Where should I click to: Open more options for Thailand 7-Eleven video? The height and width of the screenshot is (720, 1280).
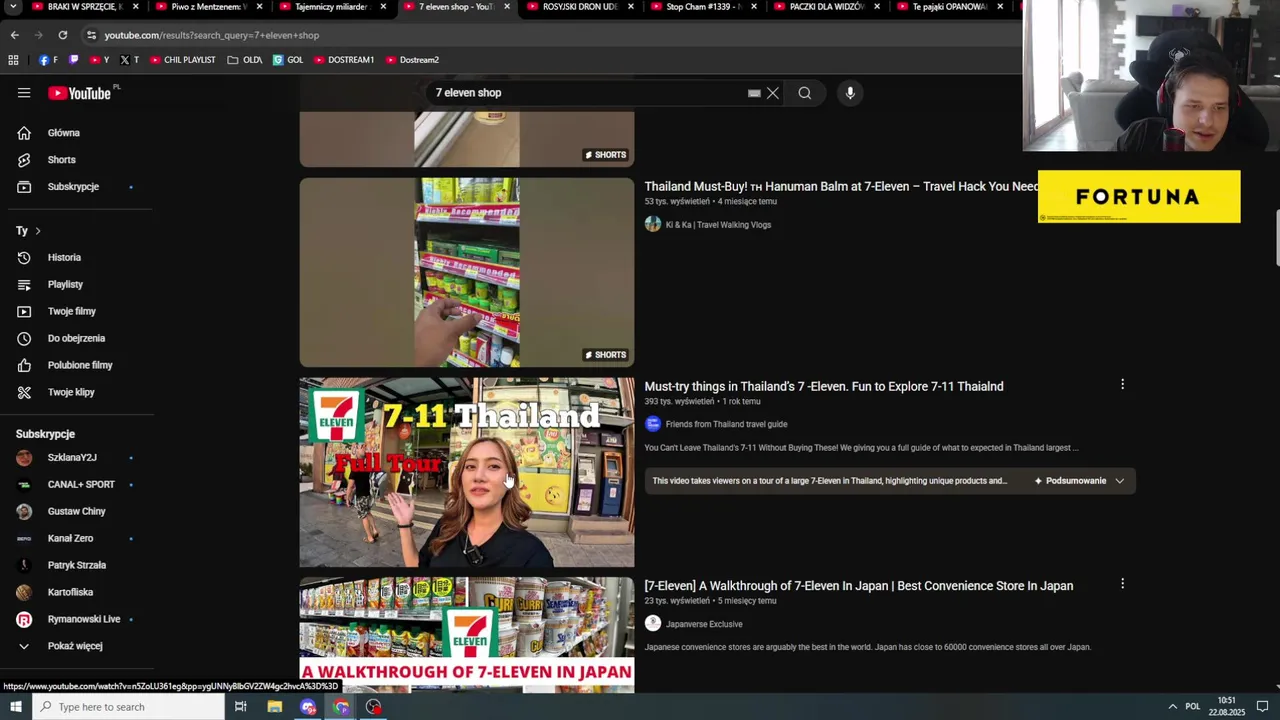(x=1122, y=385)
